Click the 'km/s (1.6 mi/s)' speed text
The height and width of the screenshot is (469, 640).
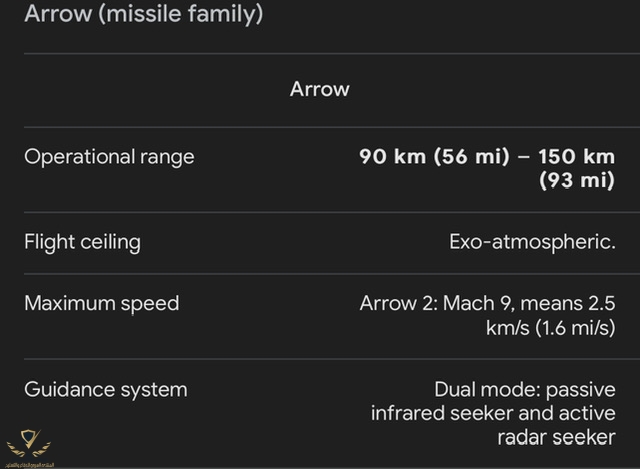click(x=550, y=328)
